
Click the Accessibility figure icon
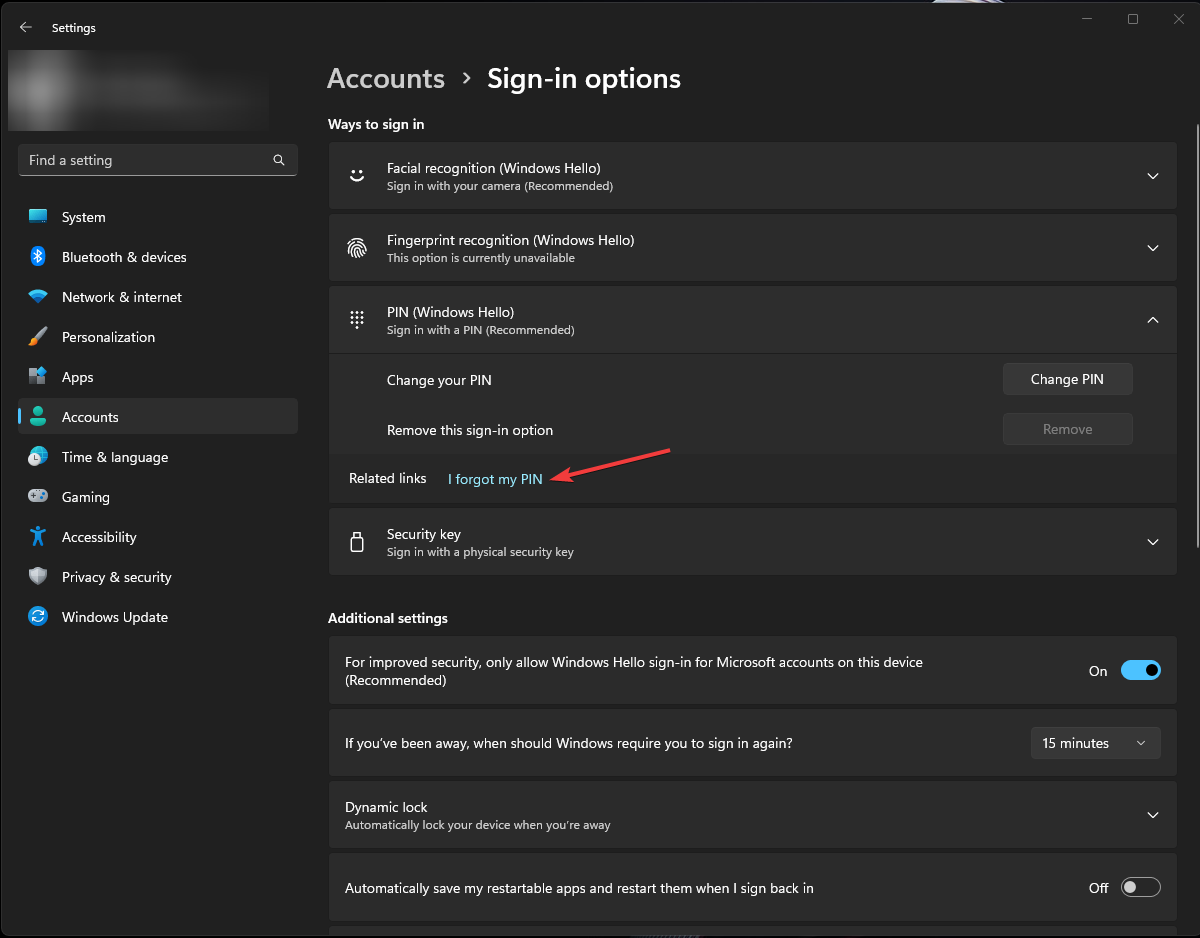pyautogui.click(x=38, y=537)
